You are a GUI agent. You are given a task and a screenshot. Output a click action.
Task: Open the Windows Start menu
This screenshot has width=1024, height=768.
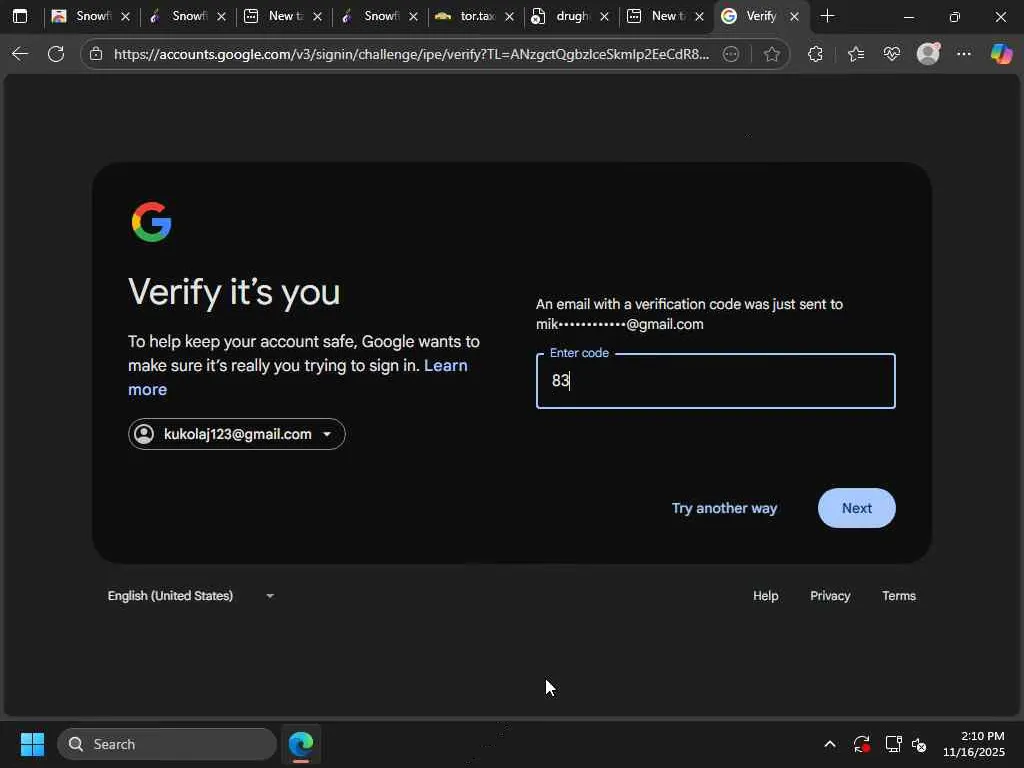pyautogui.click(x=32, y=744)
